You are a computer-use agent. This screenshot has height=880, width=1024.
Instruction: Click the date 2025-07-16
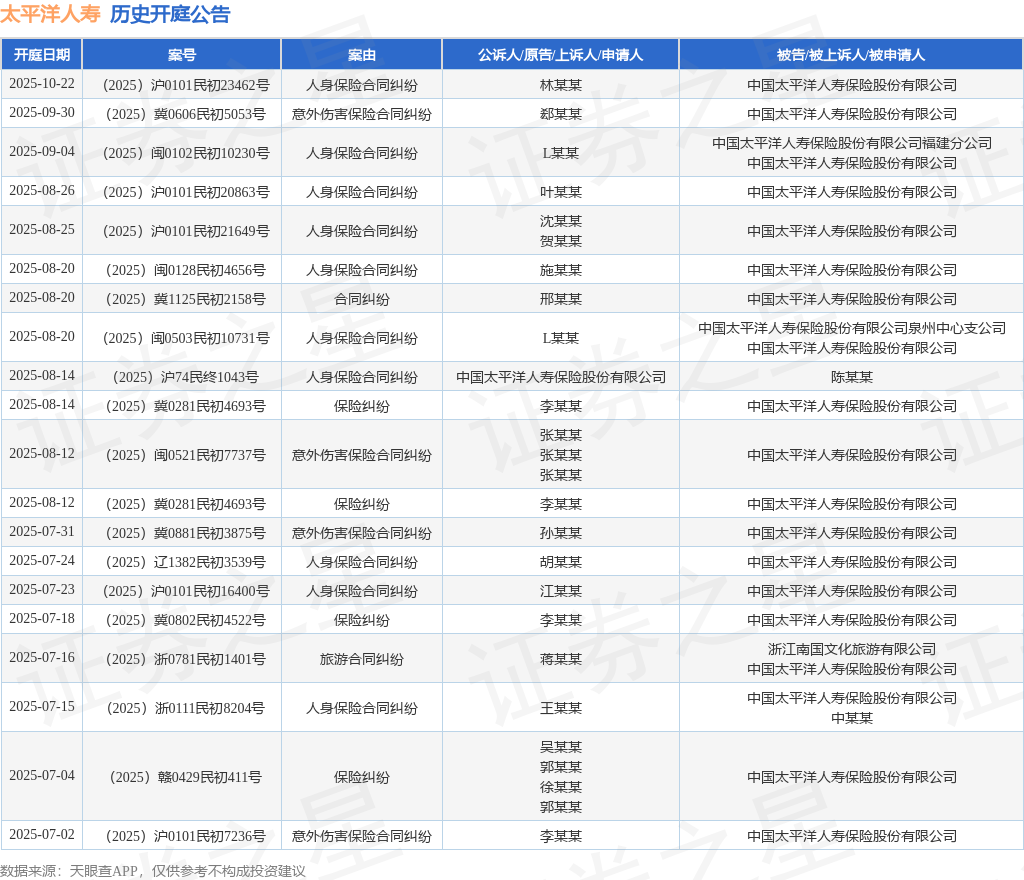click(x=42, y=657)
